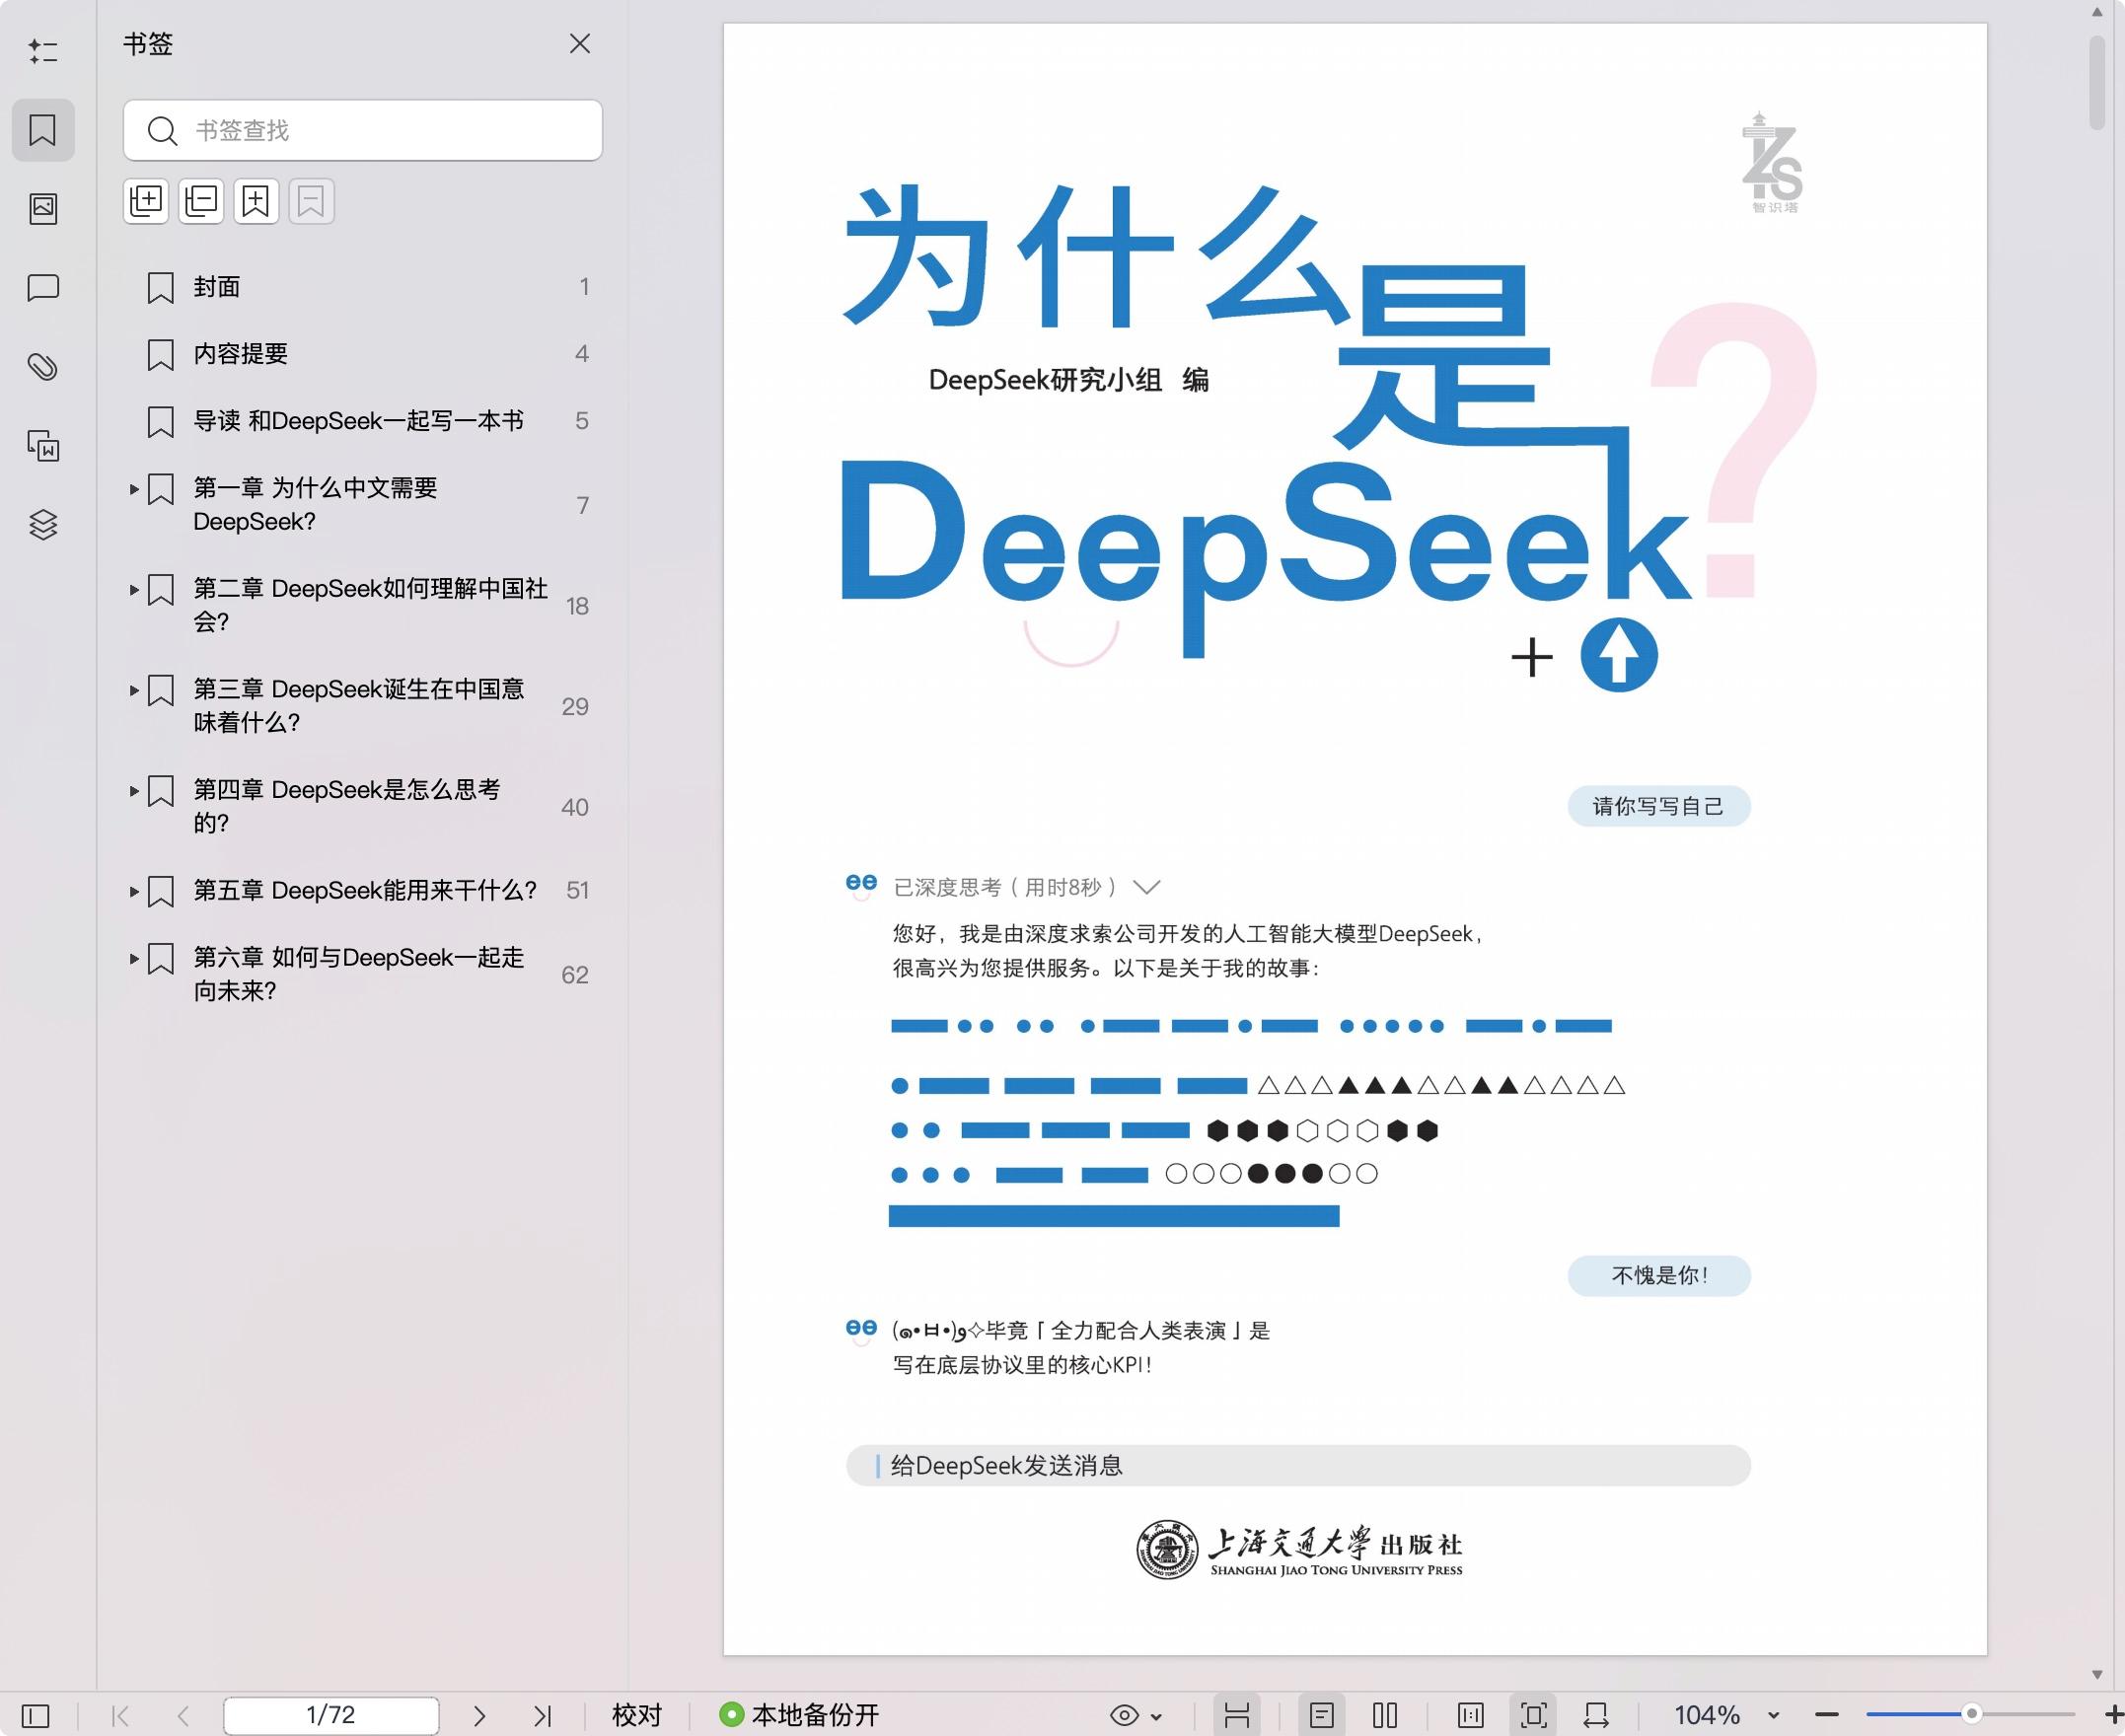Jump to 第二章 DeepSeek如何理解中国社会? text

(x=370, y=605)
